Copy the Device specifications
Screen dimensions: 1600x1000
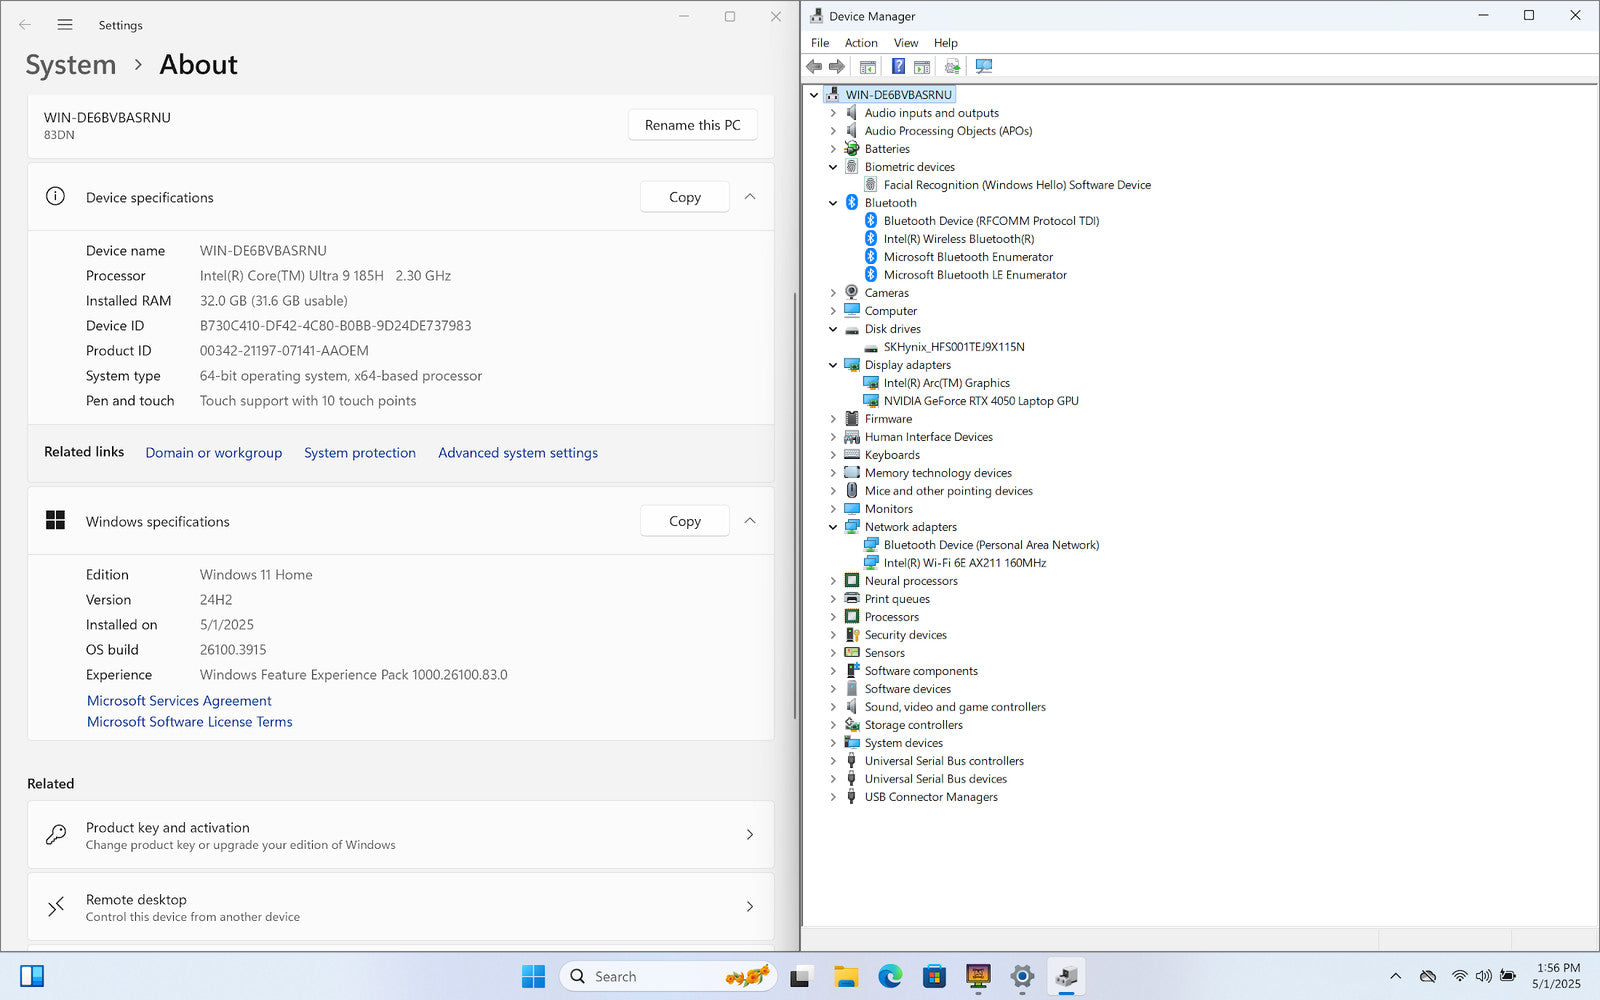[685, 197]
